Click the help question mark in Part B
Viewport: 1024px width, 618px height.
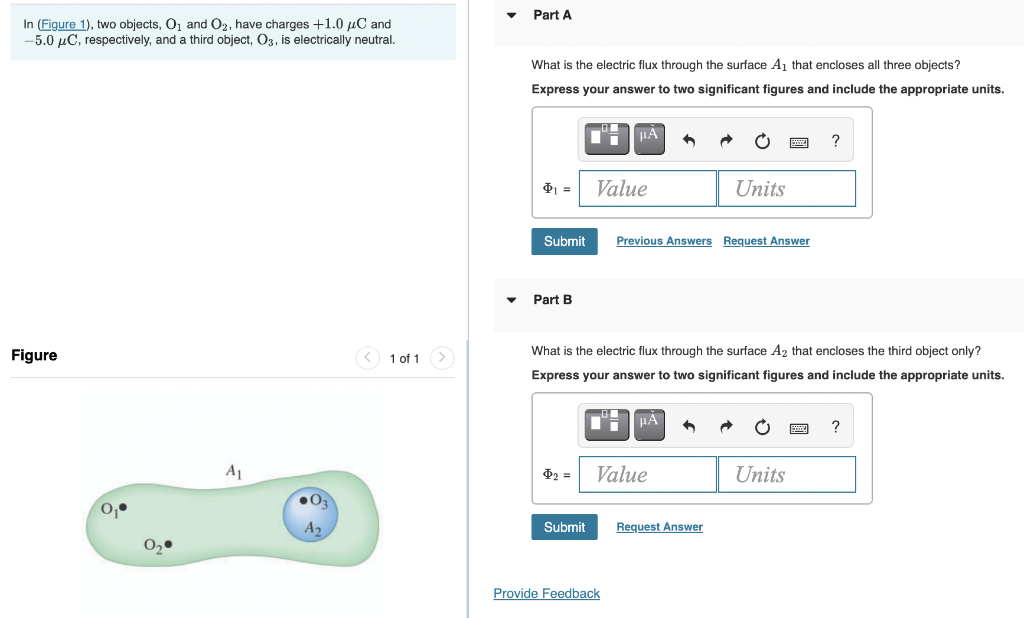click(x=835, y=426)
